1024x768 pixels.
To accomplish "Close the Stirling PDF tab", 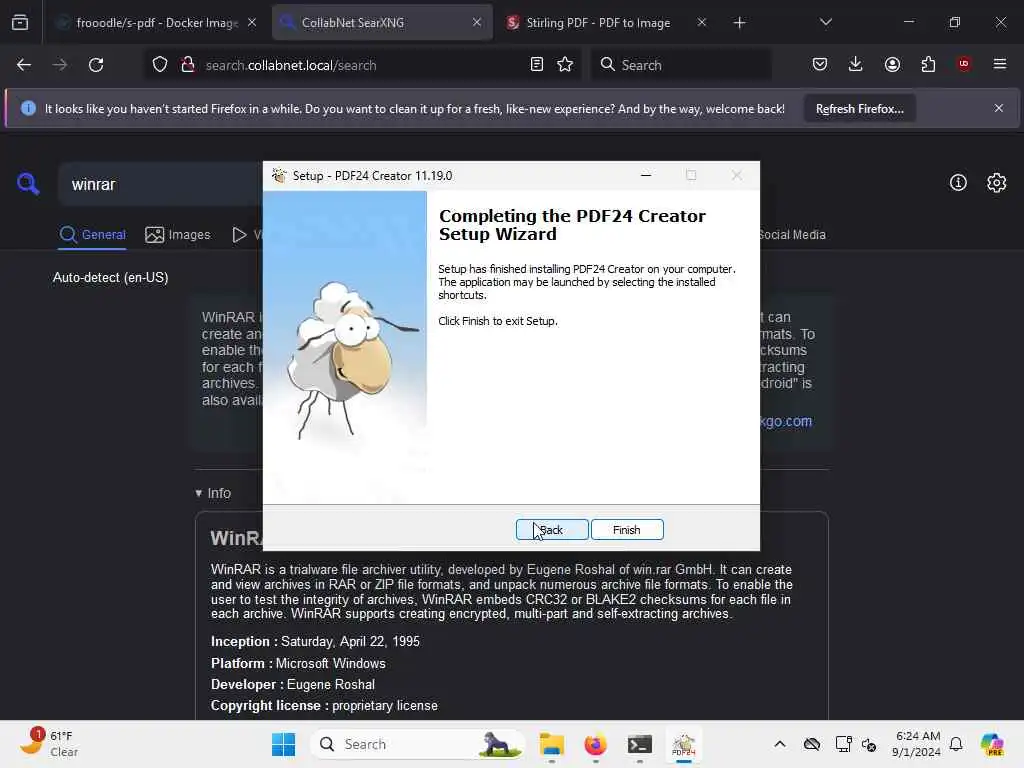I will click(701, 23).
